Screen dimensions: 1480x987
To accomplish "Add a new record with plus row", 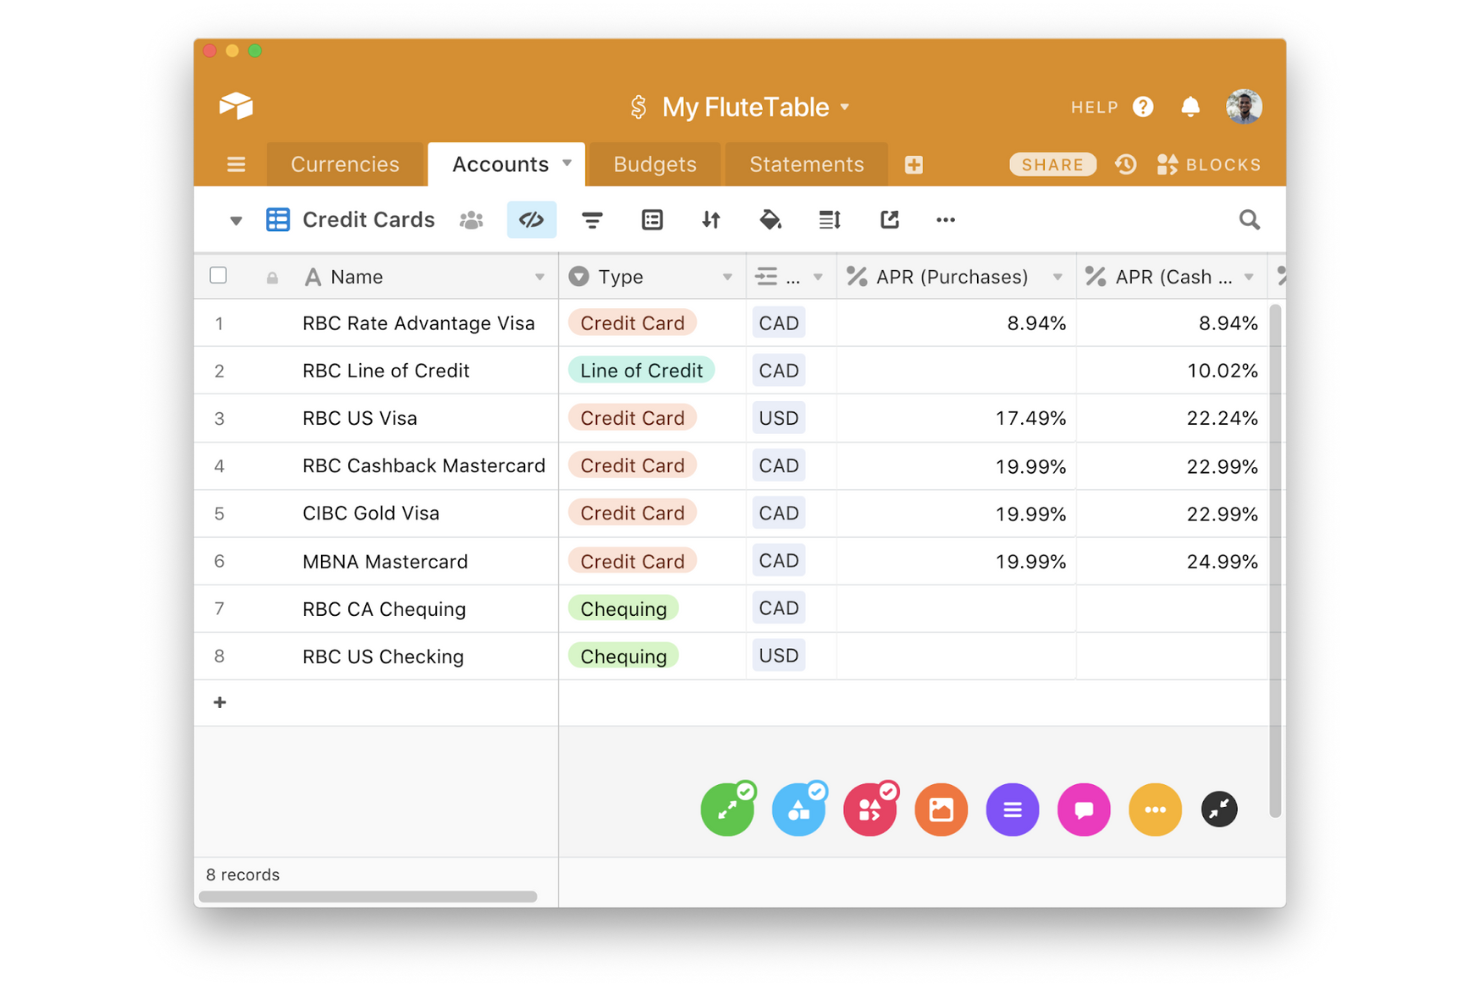I will coord(220,703).
